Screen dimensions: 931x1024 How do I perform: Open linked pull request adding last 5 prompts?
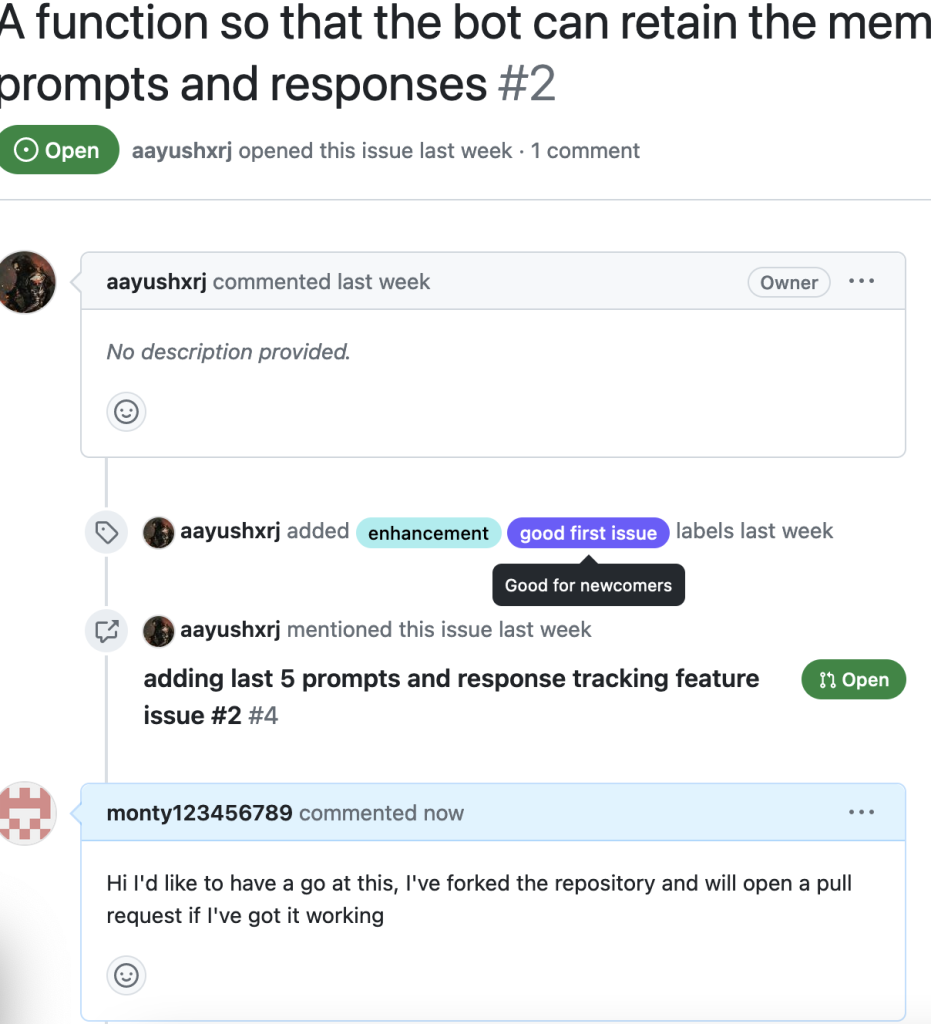click(x=451, y=697)
